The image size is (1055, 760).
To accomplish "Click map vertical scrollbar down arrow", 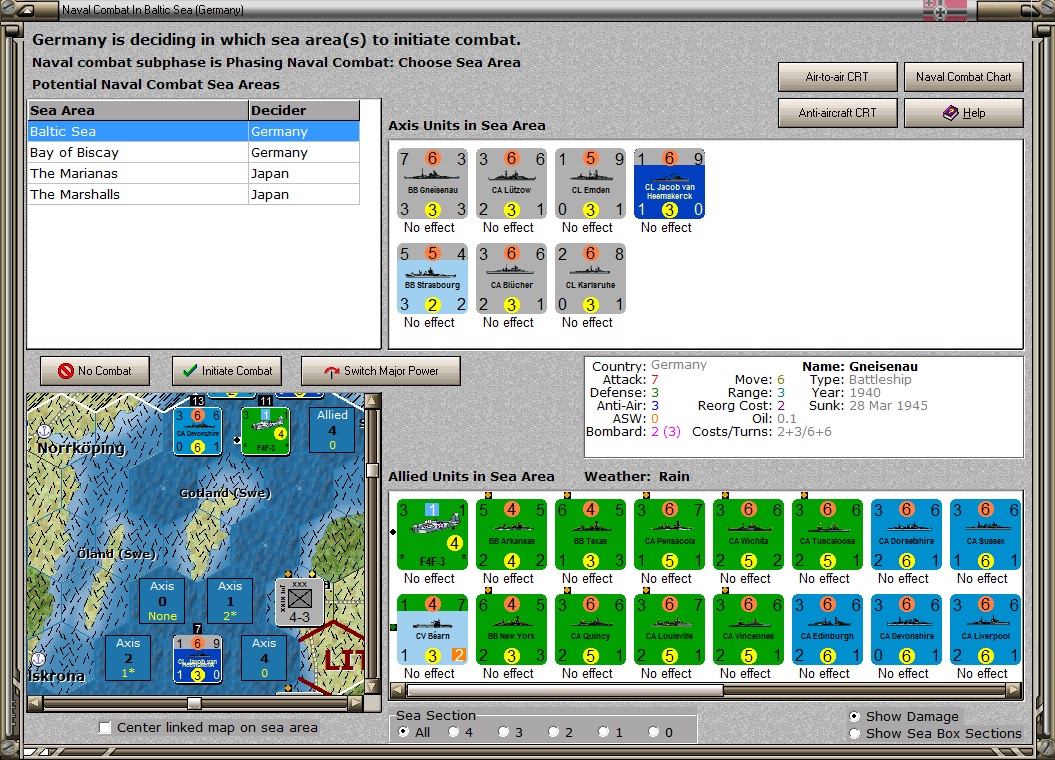I will click(371, 687).
